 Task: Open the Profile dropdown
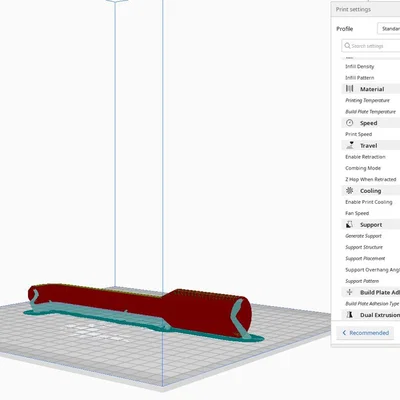pos(389,29)
